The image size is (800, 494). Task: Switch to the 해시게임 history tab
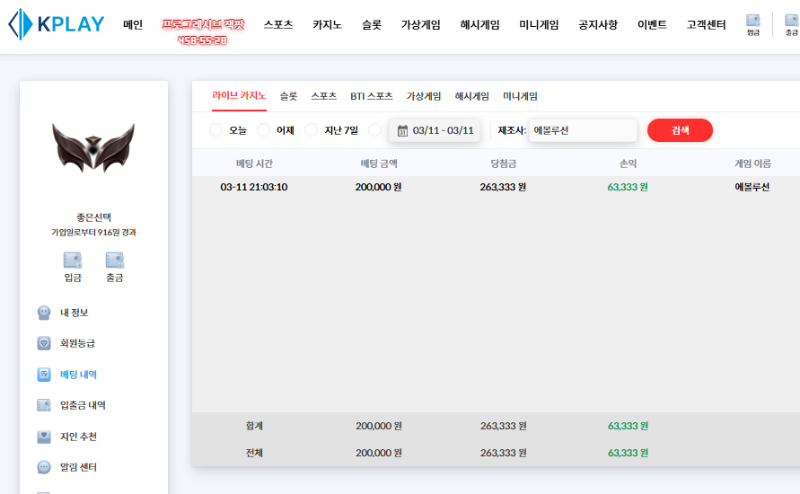(x=472, y=96)
